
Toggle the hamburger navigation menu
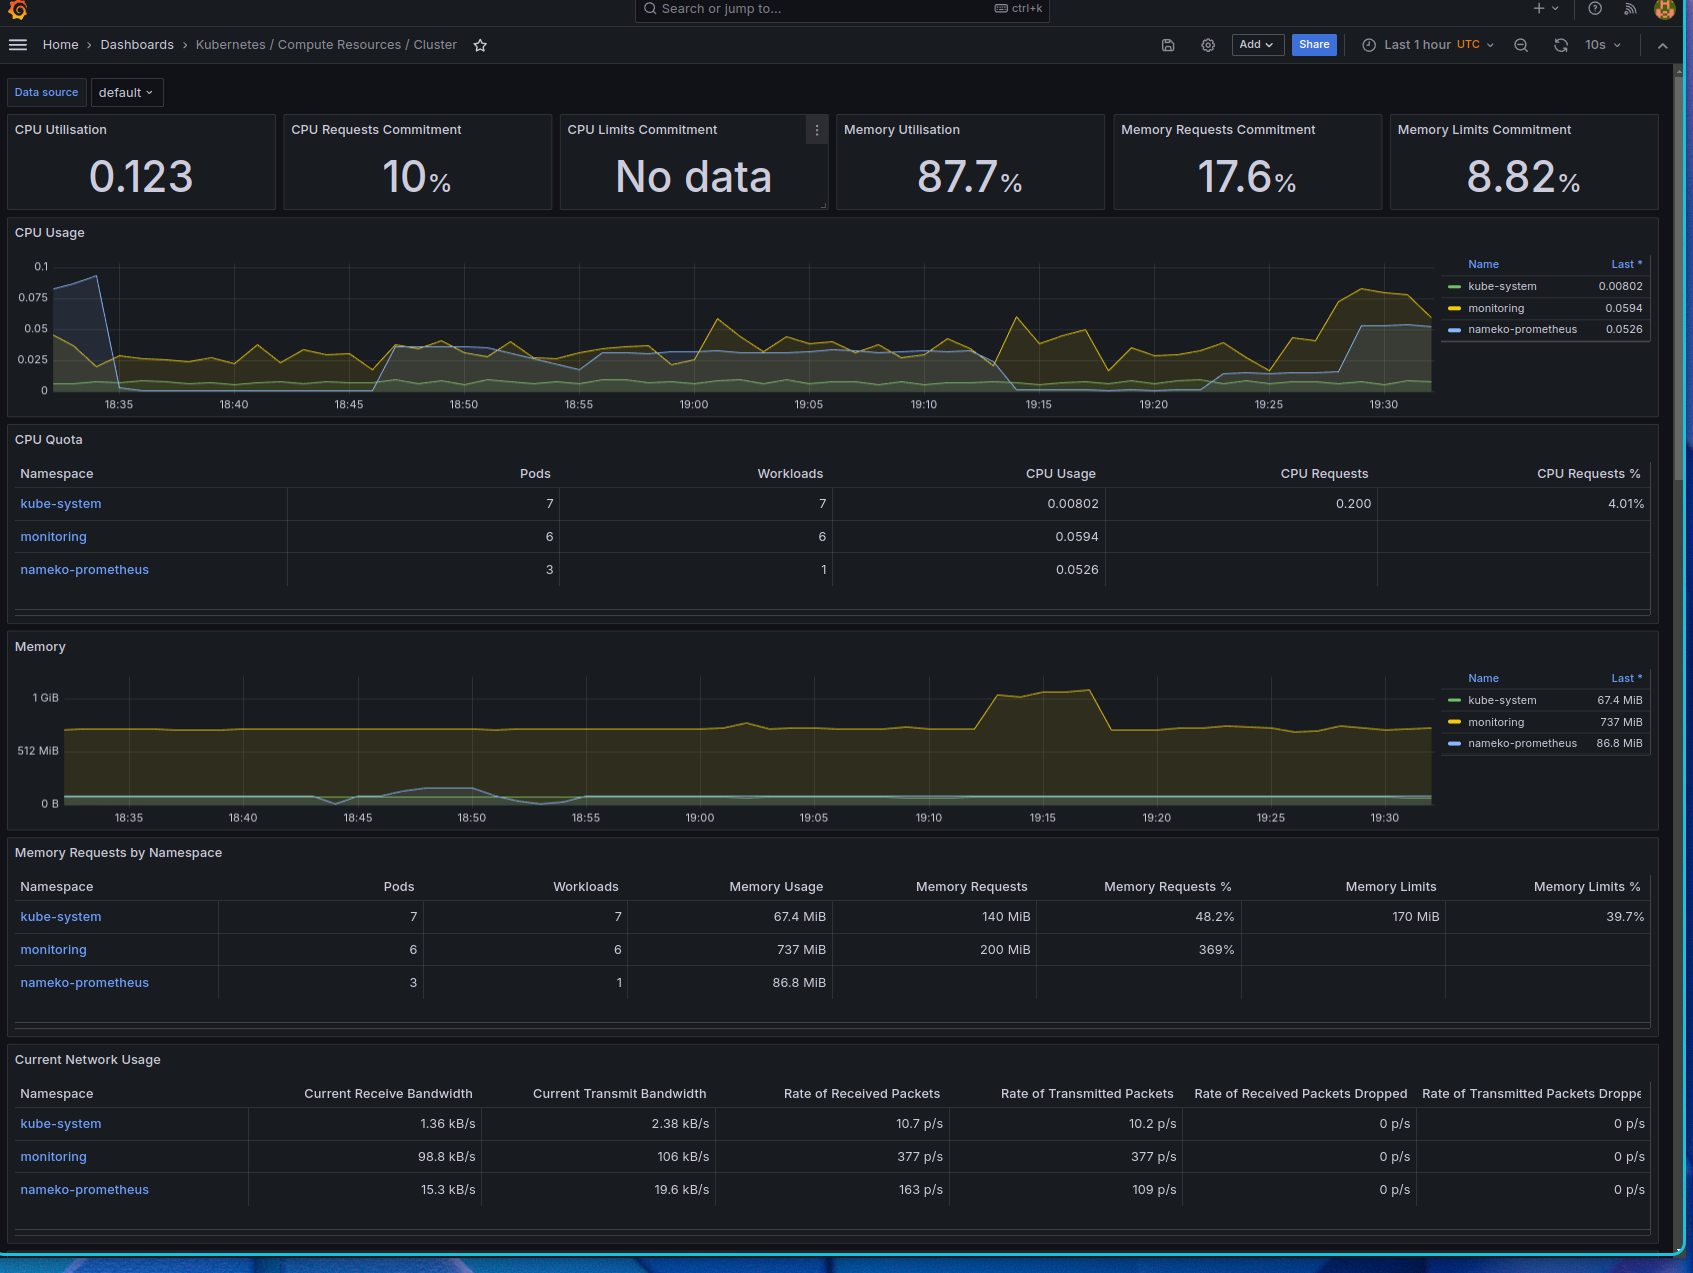18,45
